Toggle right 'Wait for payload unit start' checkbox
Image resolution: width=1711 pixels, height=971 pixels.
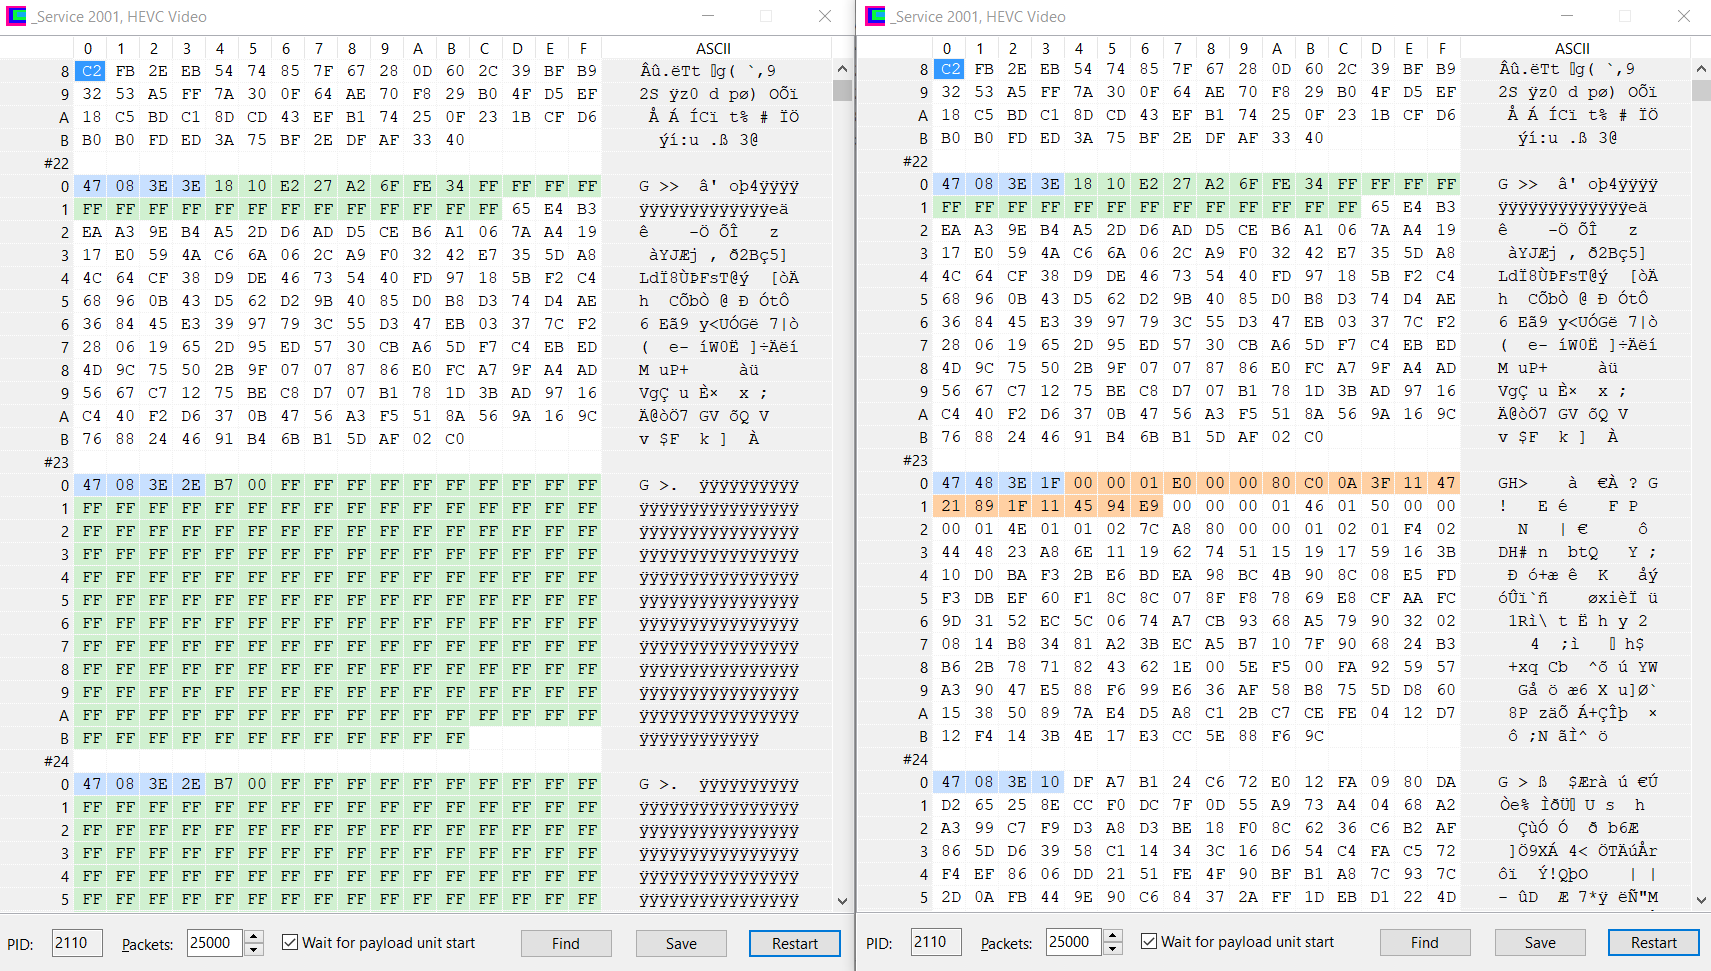point(1149,941)
